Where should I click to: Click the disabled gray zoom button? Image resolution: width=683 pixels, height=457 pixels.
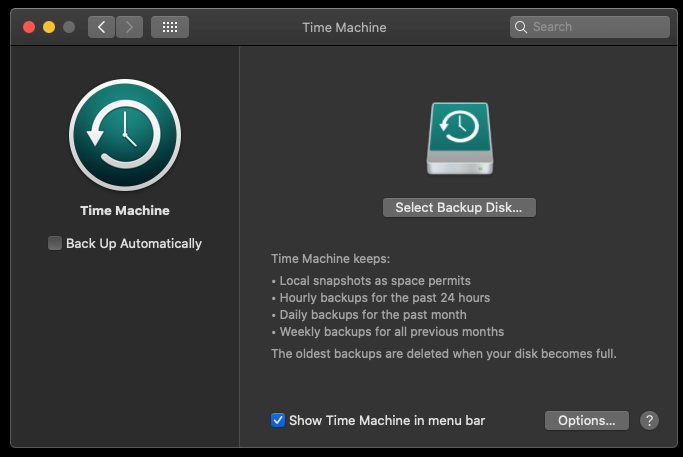pos(69,27)
